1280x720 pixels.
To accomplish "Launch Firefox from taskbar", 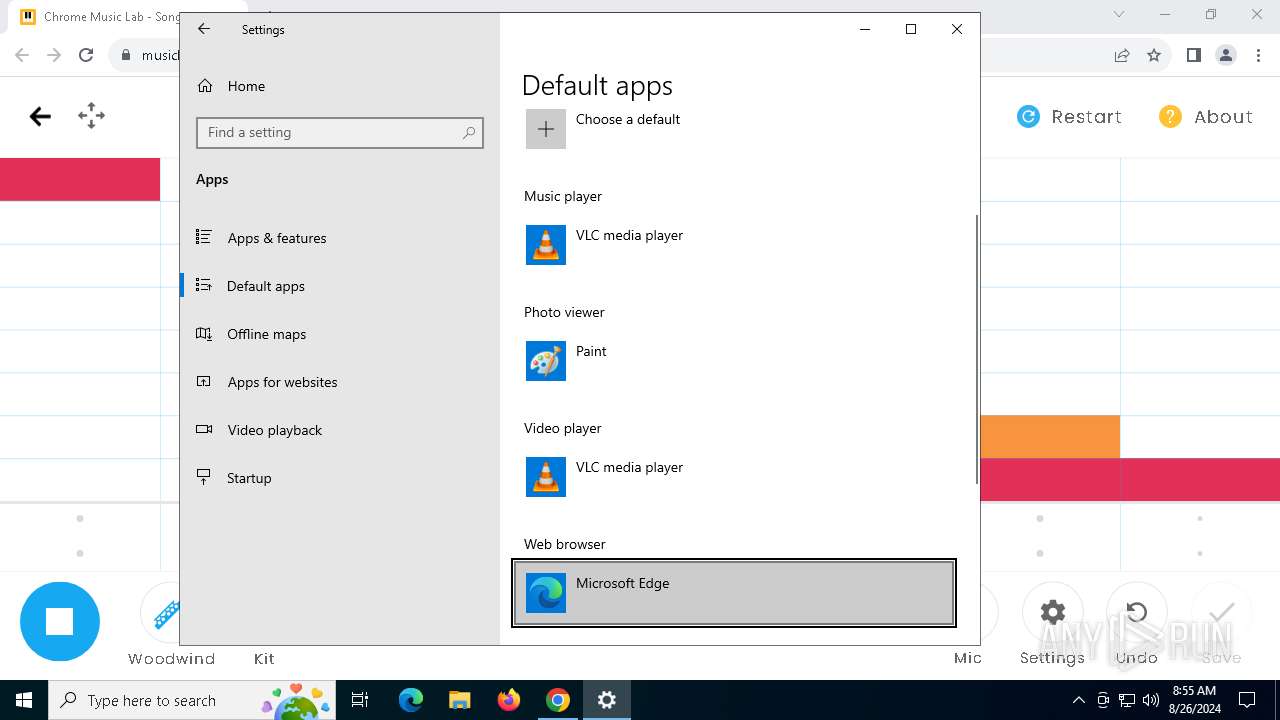I will pos(509,700).
